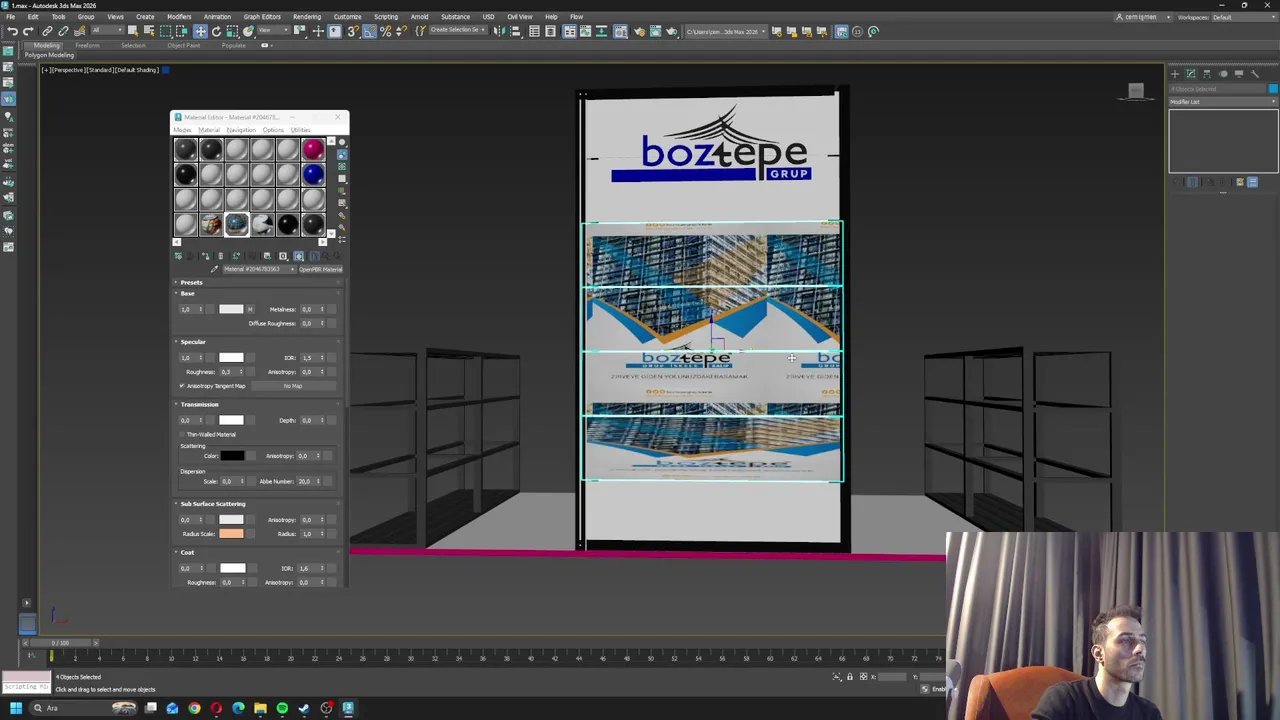Open Spotify from the Windows taskbar
This screenshot has width=1280, height=720.
pyautogui.click(x=282, y=708)
